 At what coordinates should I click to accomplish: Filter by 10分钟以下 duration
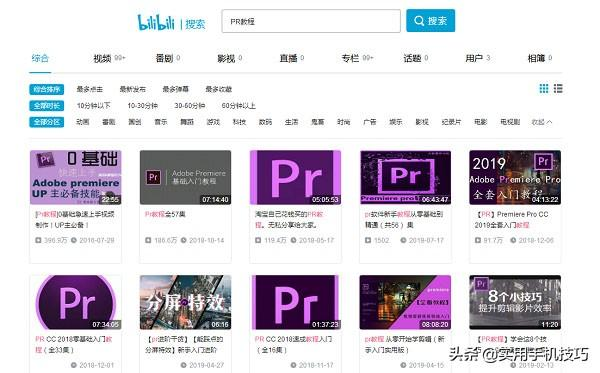(93, 106)
